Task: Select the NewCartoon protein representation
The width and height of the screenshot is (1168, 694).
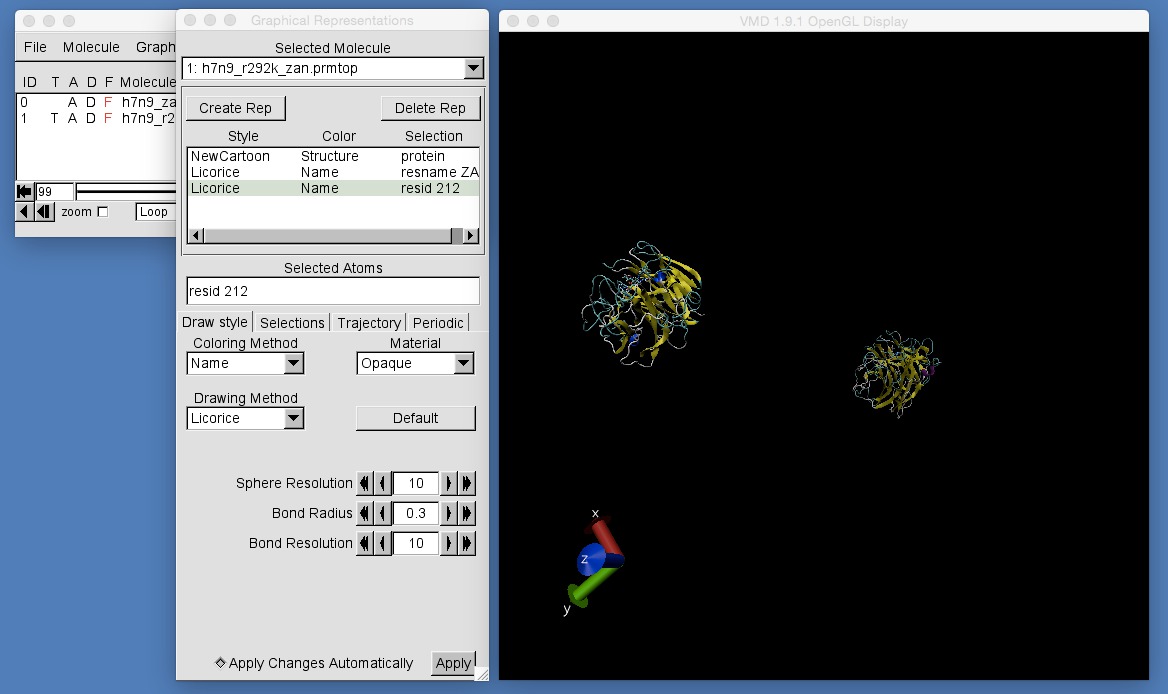Action: click(x=333, y=156)
